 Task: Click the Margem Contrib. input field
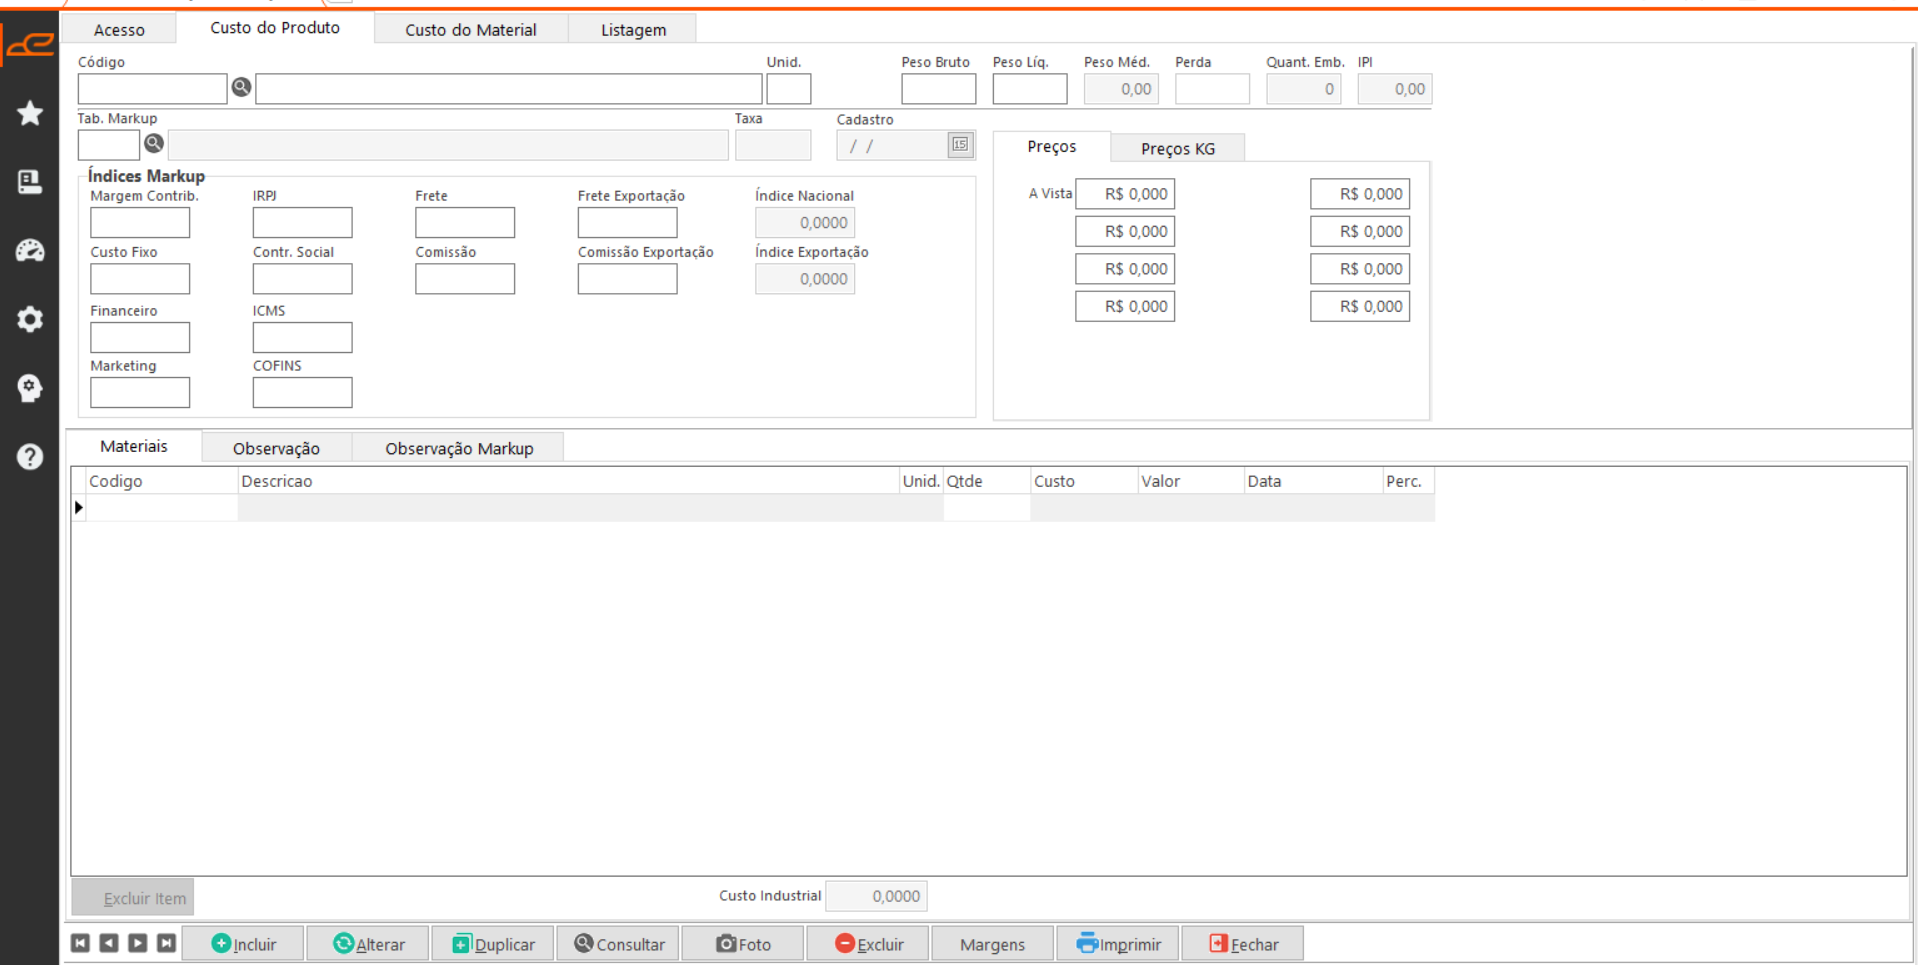coord(140,222)
